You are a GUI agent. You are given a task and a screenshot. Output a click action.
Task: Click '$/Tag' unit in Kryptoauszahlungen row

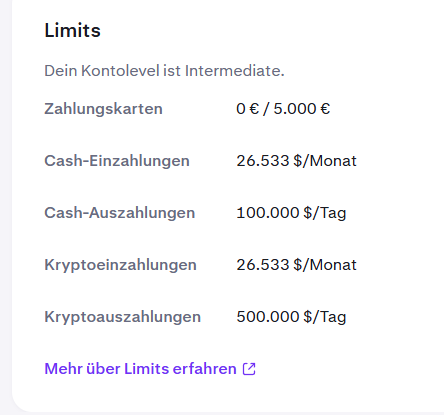[x=325, y=317]
